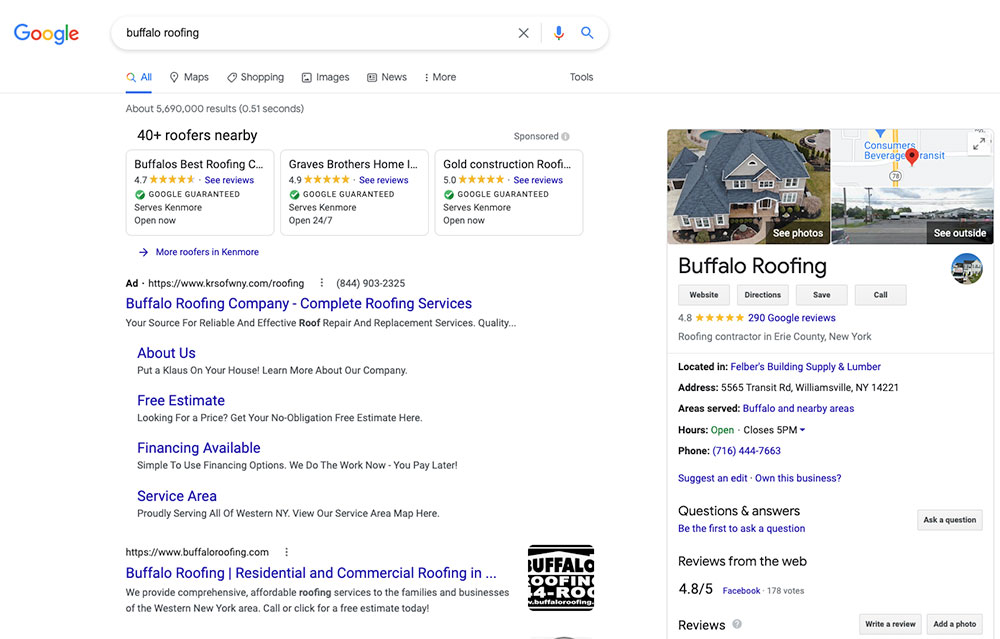Click the Google logo
The width and height of the screenshot is (1000, 639).
pyautogui.click(x=47, y=33)
